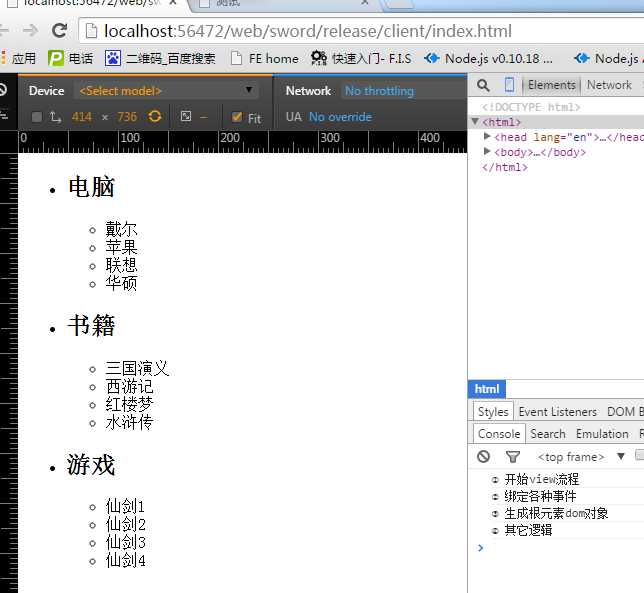Open the 二维码_百度搜索 bookmark
The height and width of the screenshot is (593, 644).
coord(160,58)
